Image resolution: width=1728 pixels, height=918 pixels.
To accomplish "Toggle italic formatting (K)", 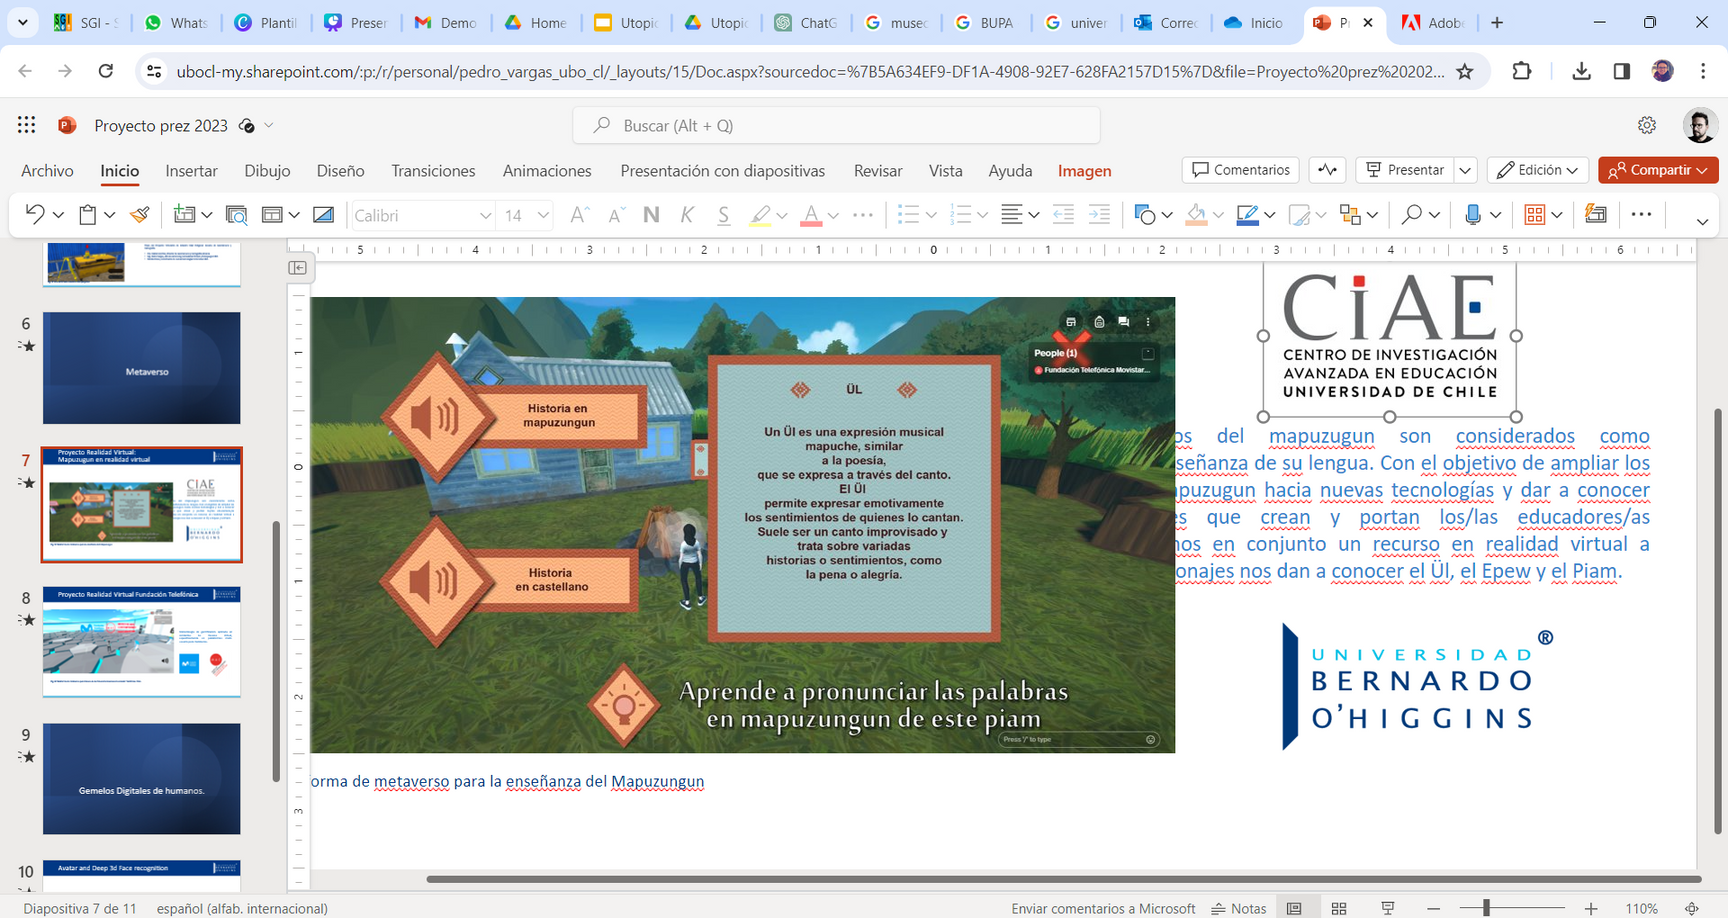I will click(x=687, y=215).
